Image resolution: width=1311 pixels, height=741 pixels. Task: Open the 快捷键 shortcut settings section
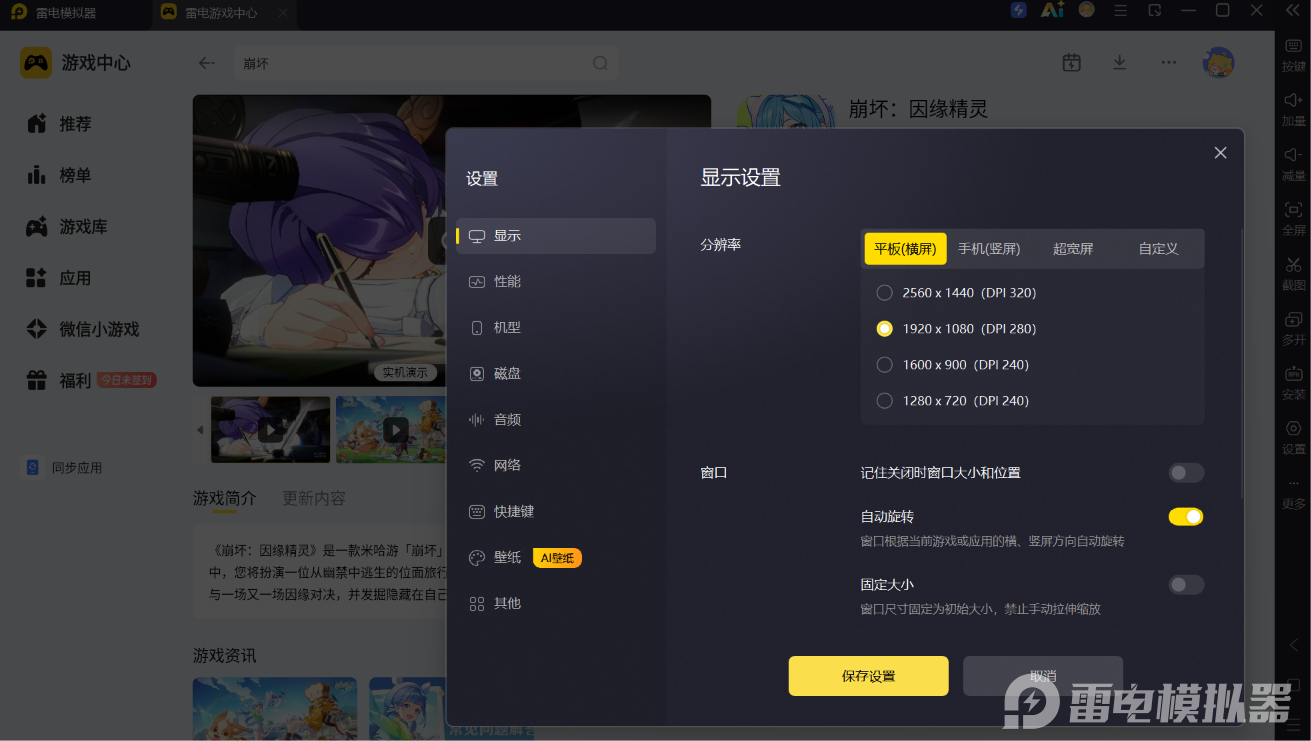point(555,512)
